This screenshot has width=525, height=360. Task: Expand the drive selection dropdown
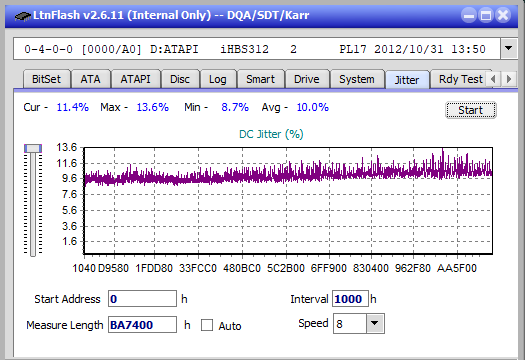click(509, 49)
